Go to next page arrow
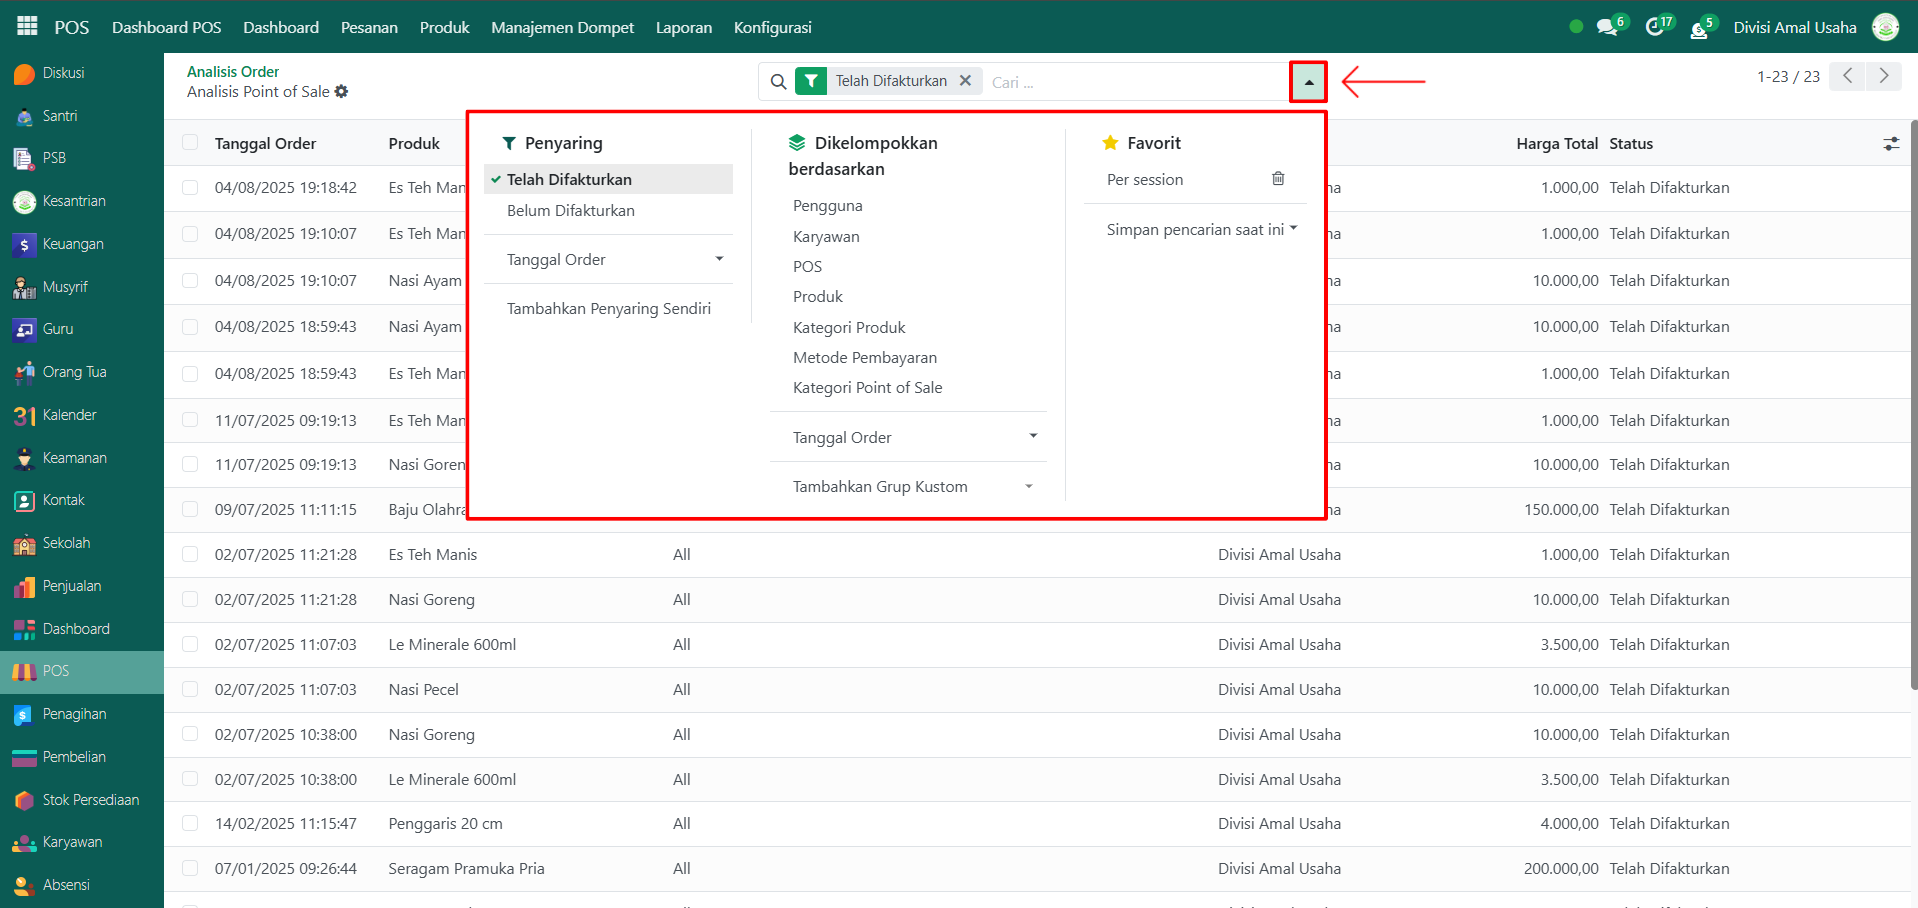Screen dimensions: 1918x908 pos(1884,76)
